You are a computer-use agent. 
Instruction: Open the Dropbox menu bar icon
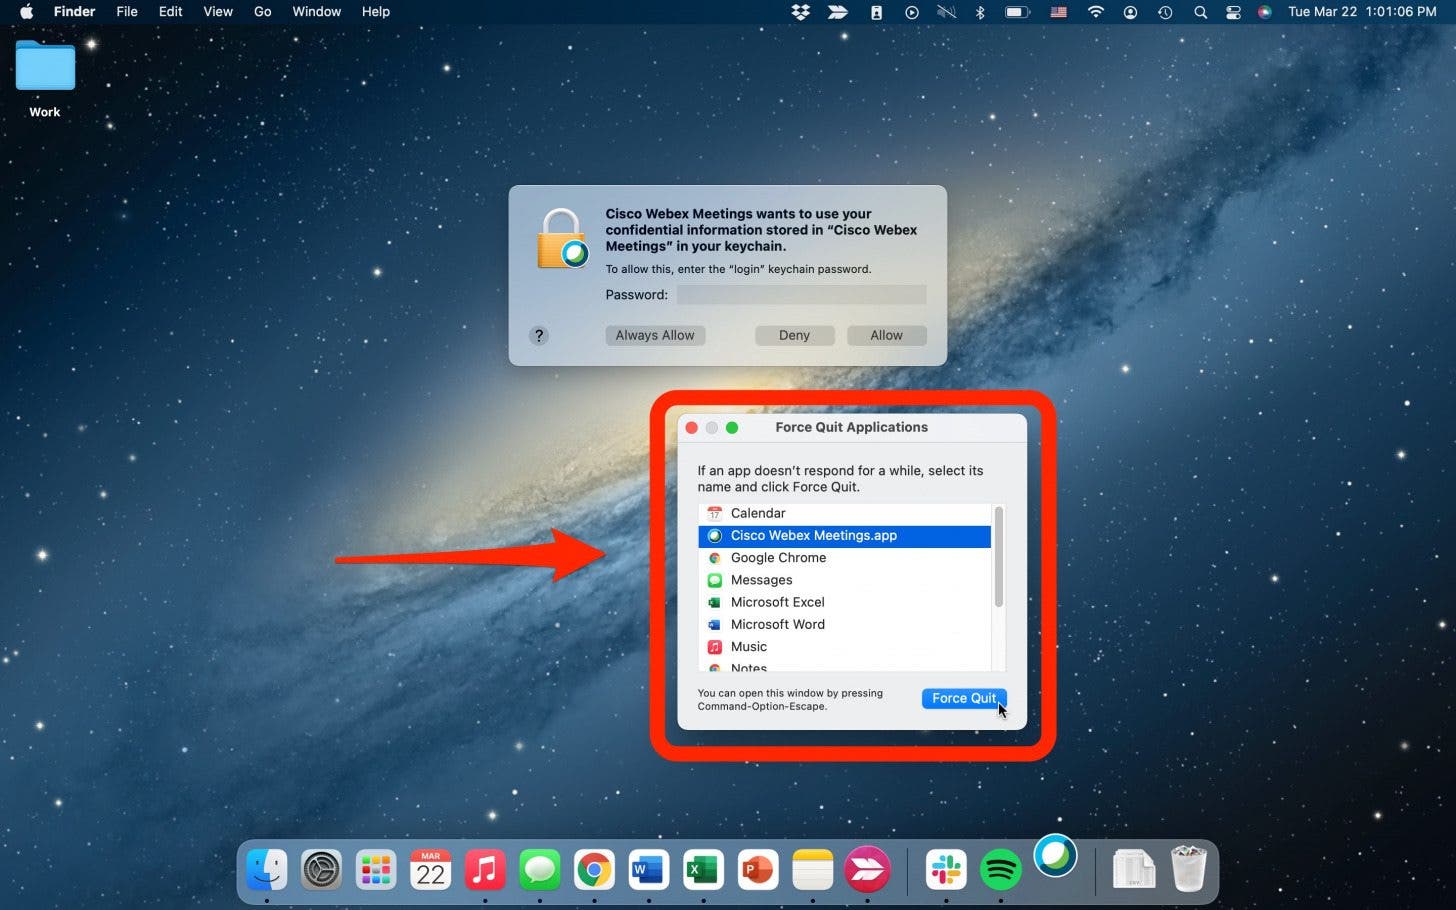tap(800, 12)
